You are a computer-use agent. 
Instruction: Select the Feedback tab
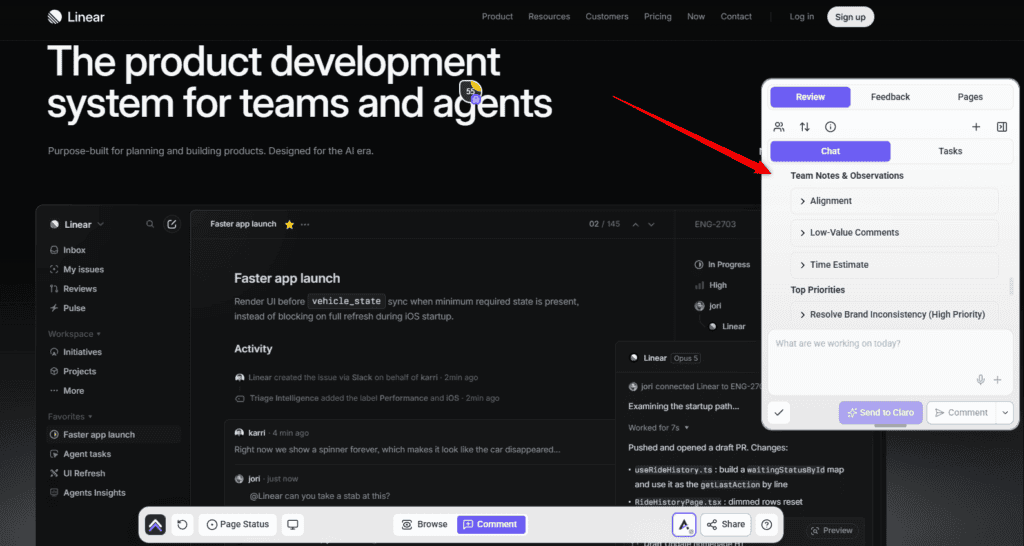tap(890, 97)
